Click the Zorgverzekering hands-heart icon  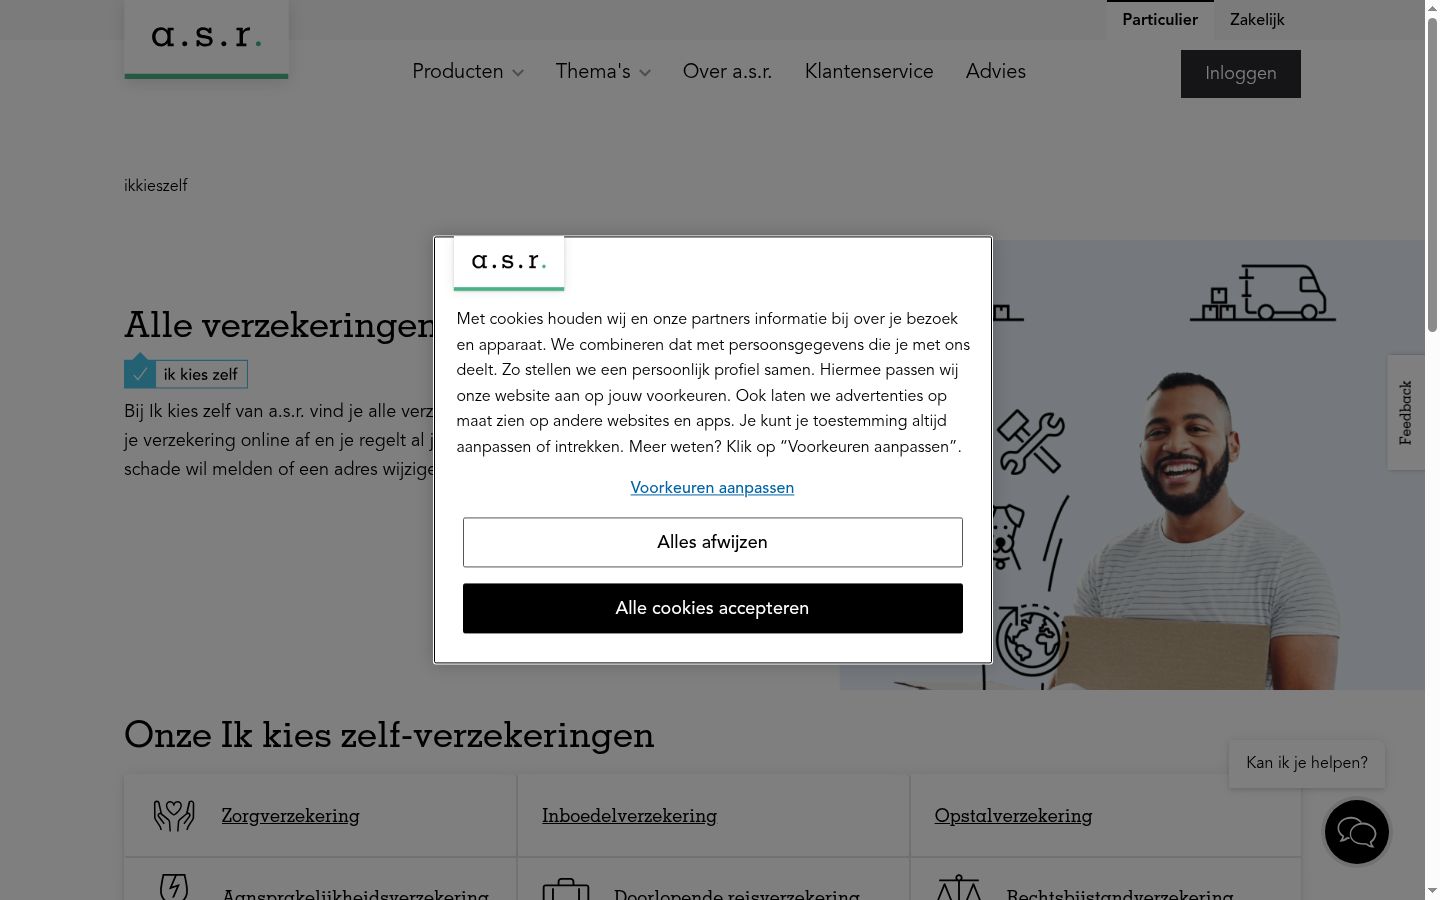174,816
